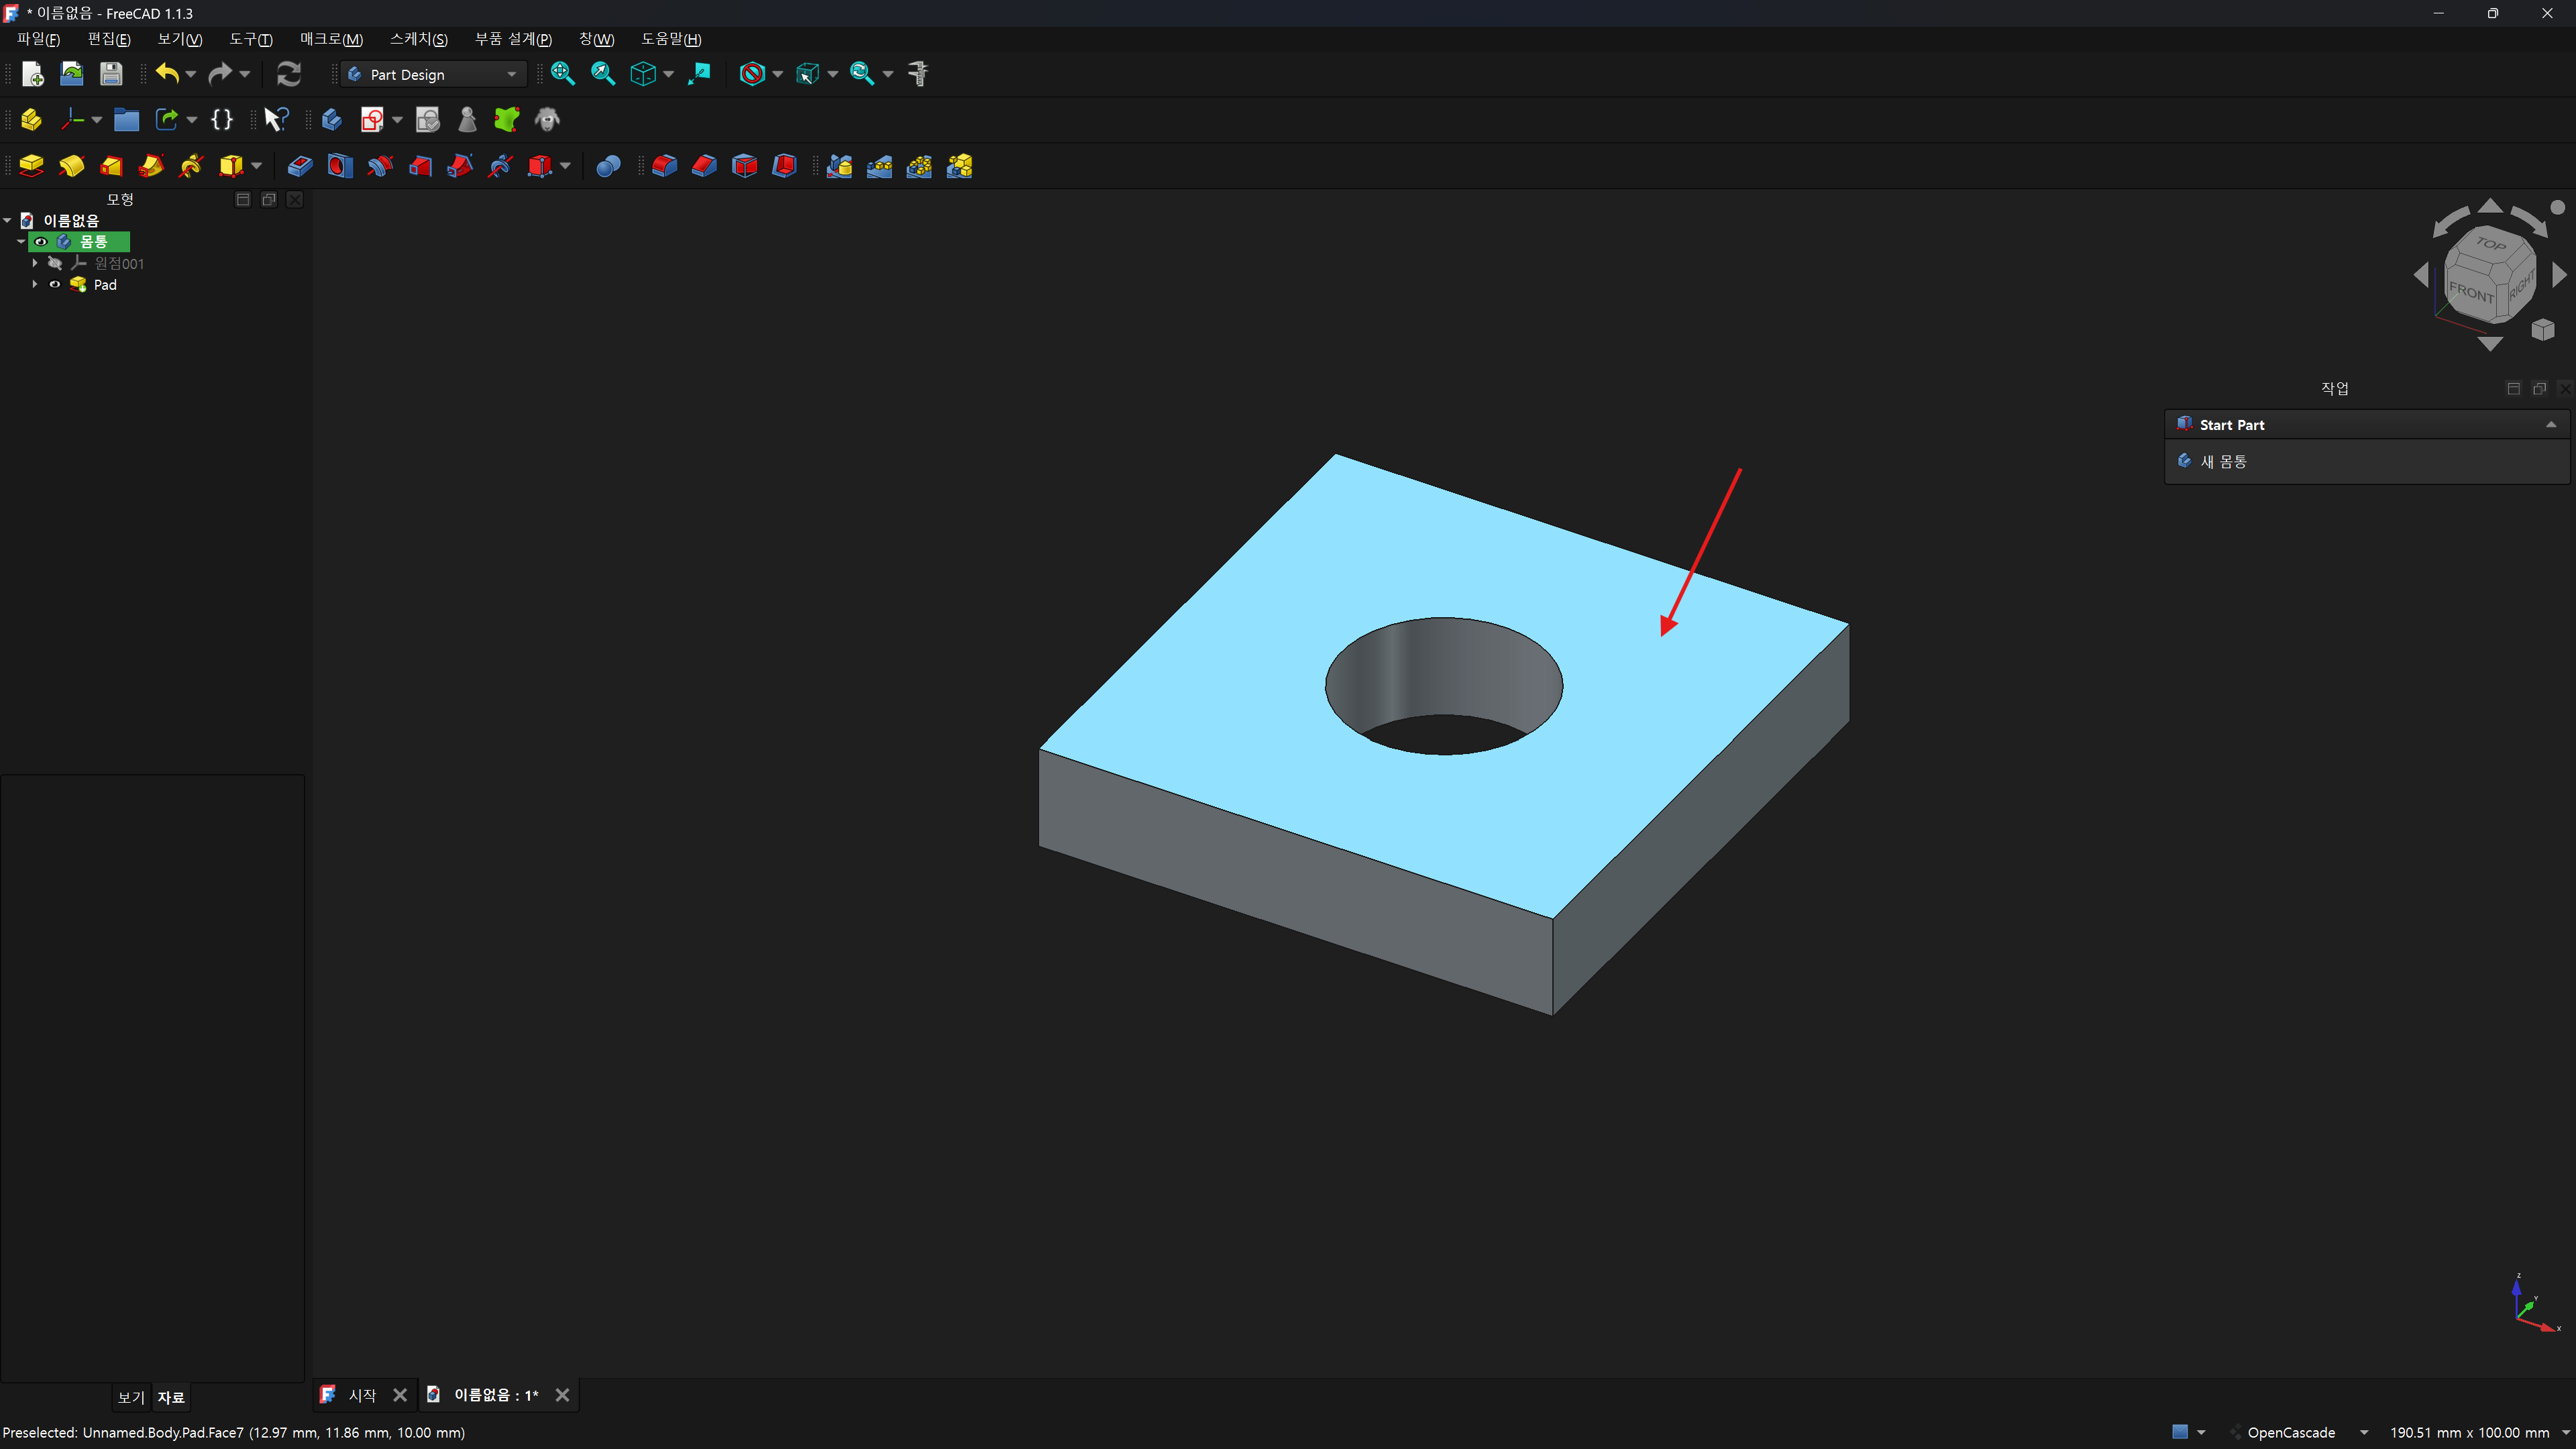Click the Fit Selection magnifier icon
Image resolution: width=2576 pixels, height=1449 pixels.
tap(603, 74)
